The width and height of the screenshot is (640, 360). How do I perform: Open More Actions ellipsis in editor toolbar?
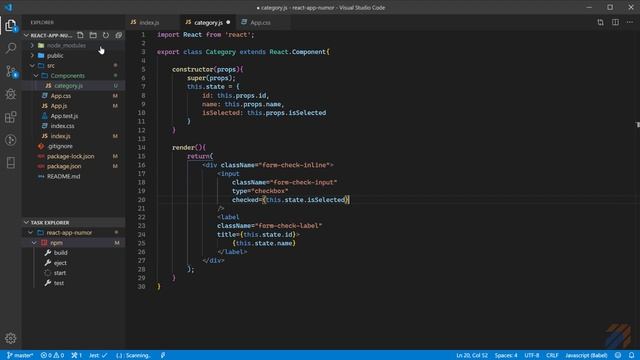pyautogui.click(x=630, y=22)
